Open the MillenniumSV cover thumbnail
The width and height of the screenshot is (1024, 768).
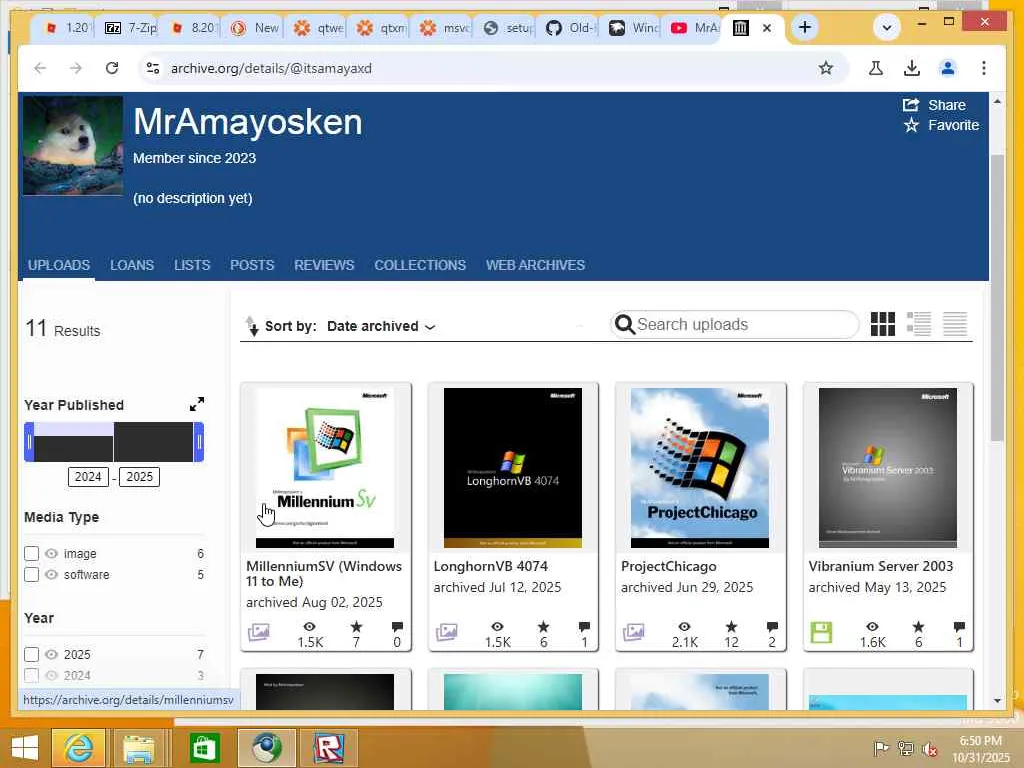[x=325, y=468]
